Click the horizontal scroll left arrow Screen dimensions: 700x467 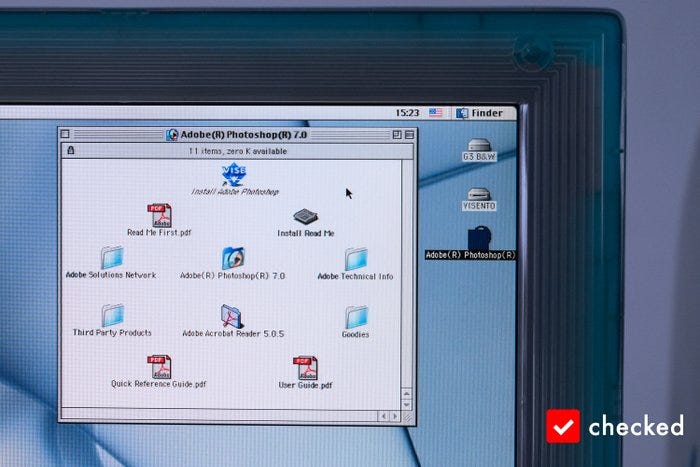click(383, 416)
